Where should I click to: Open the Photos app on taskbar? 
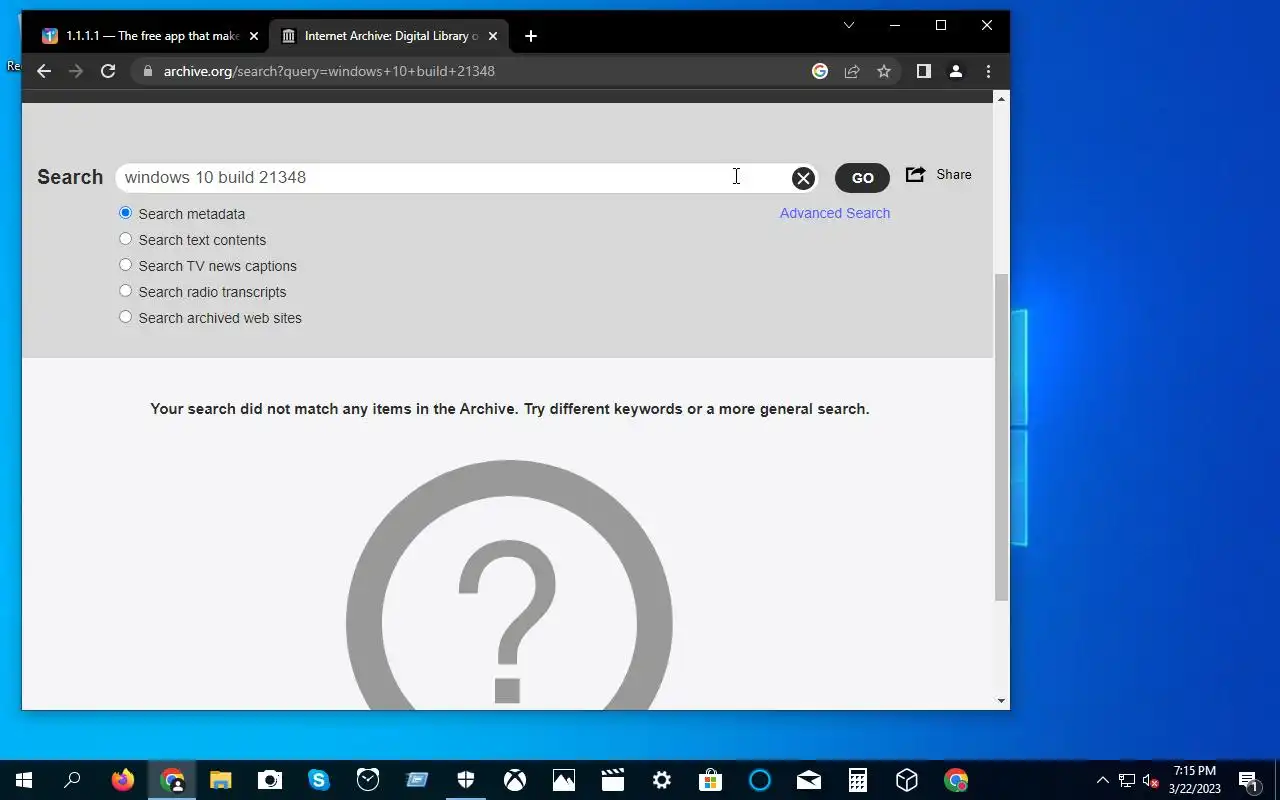(564, 780)
